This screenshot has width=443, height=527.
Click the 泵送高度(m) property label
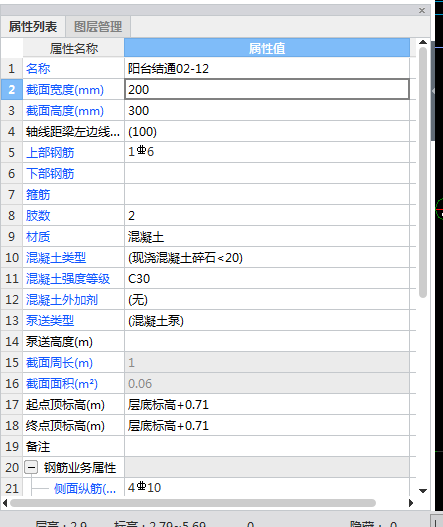[59, 342]
